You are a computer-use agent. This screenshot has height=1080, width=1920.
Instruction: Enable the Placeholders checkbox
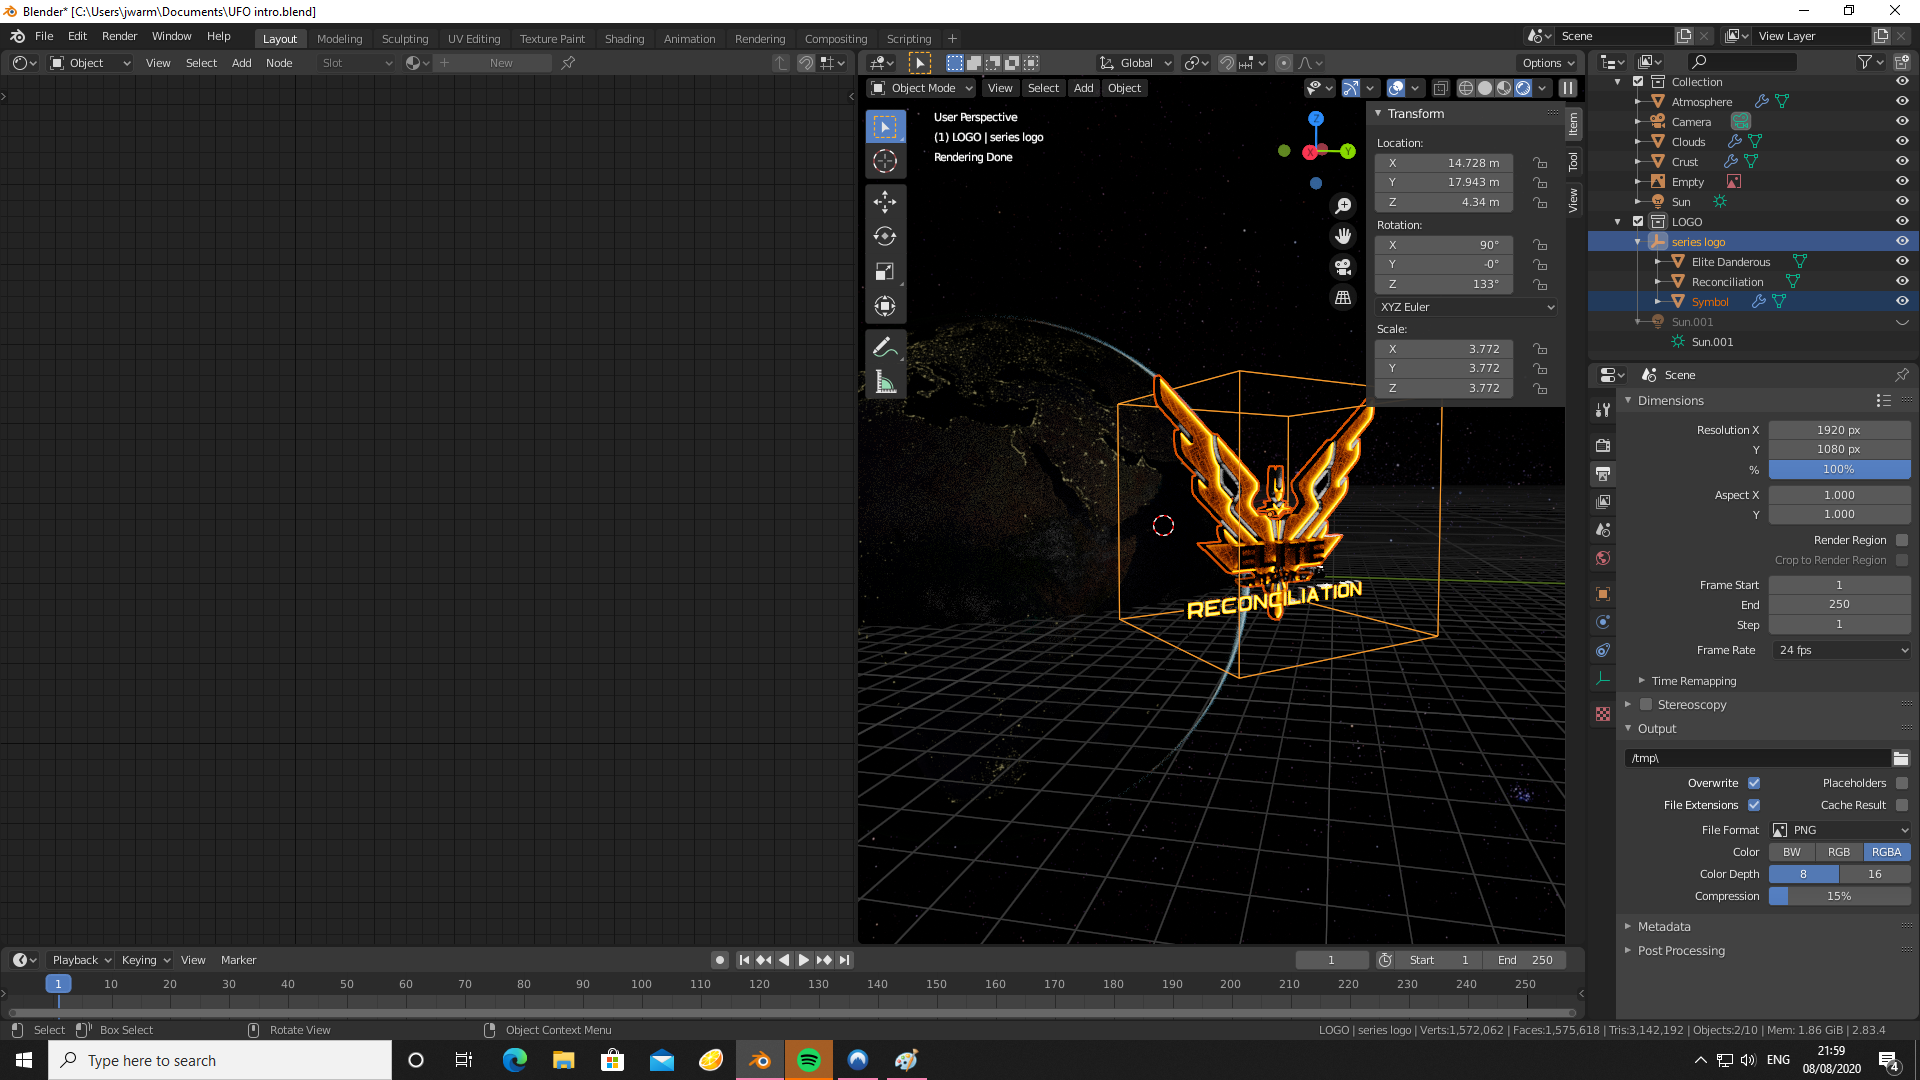pos(1902,783)
